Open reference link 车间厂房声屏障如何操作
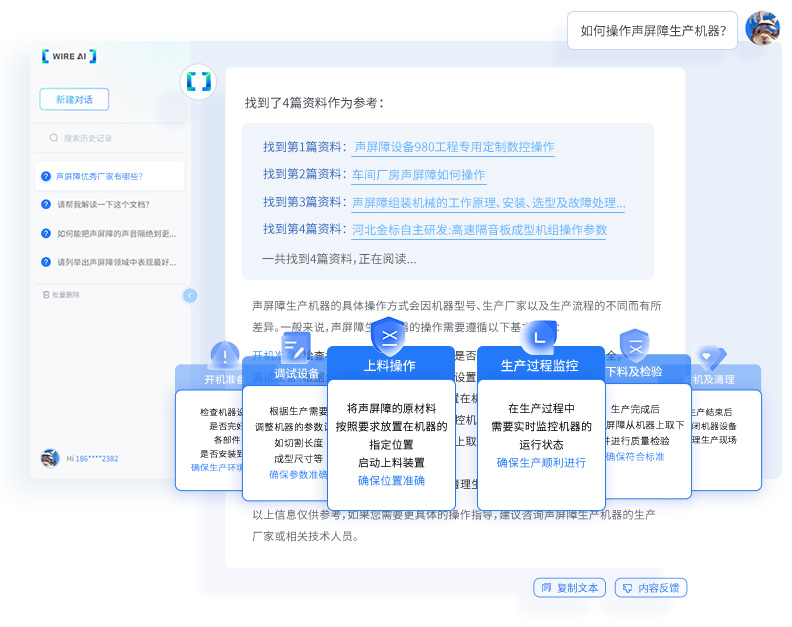This screenshot has width=792, height=627. click(x=418, y=175)
